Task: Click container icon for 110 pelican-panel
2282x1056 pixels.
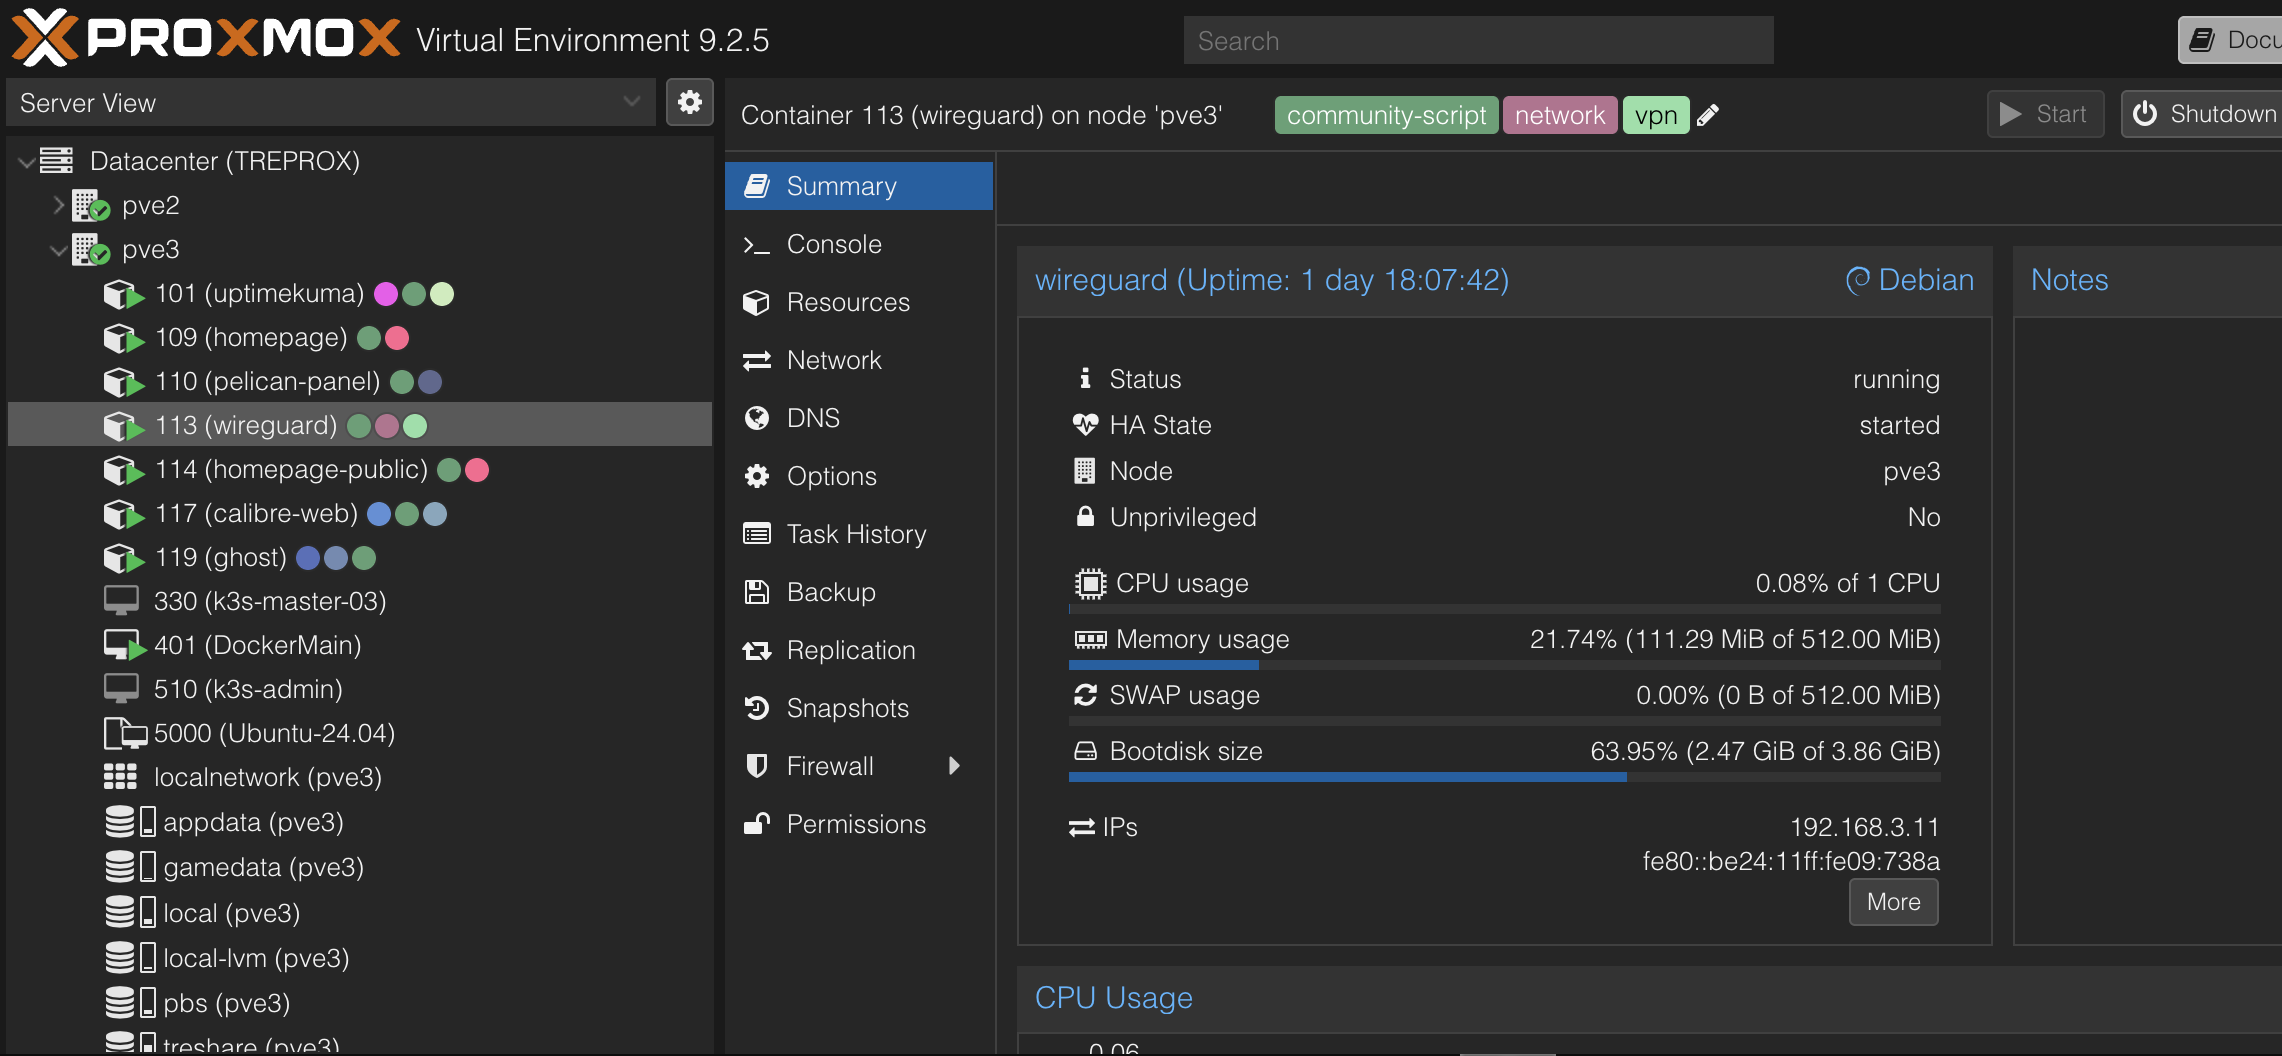Action: coord(124,382)
